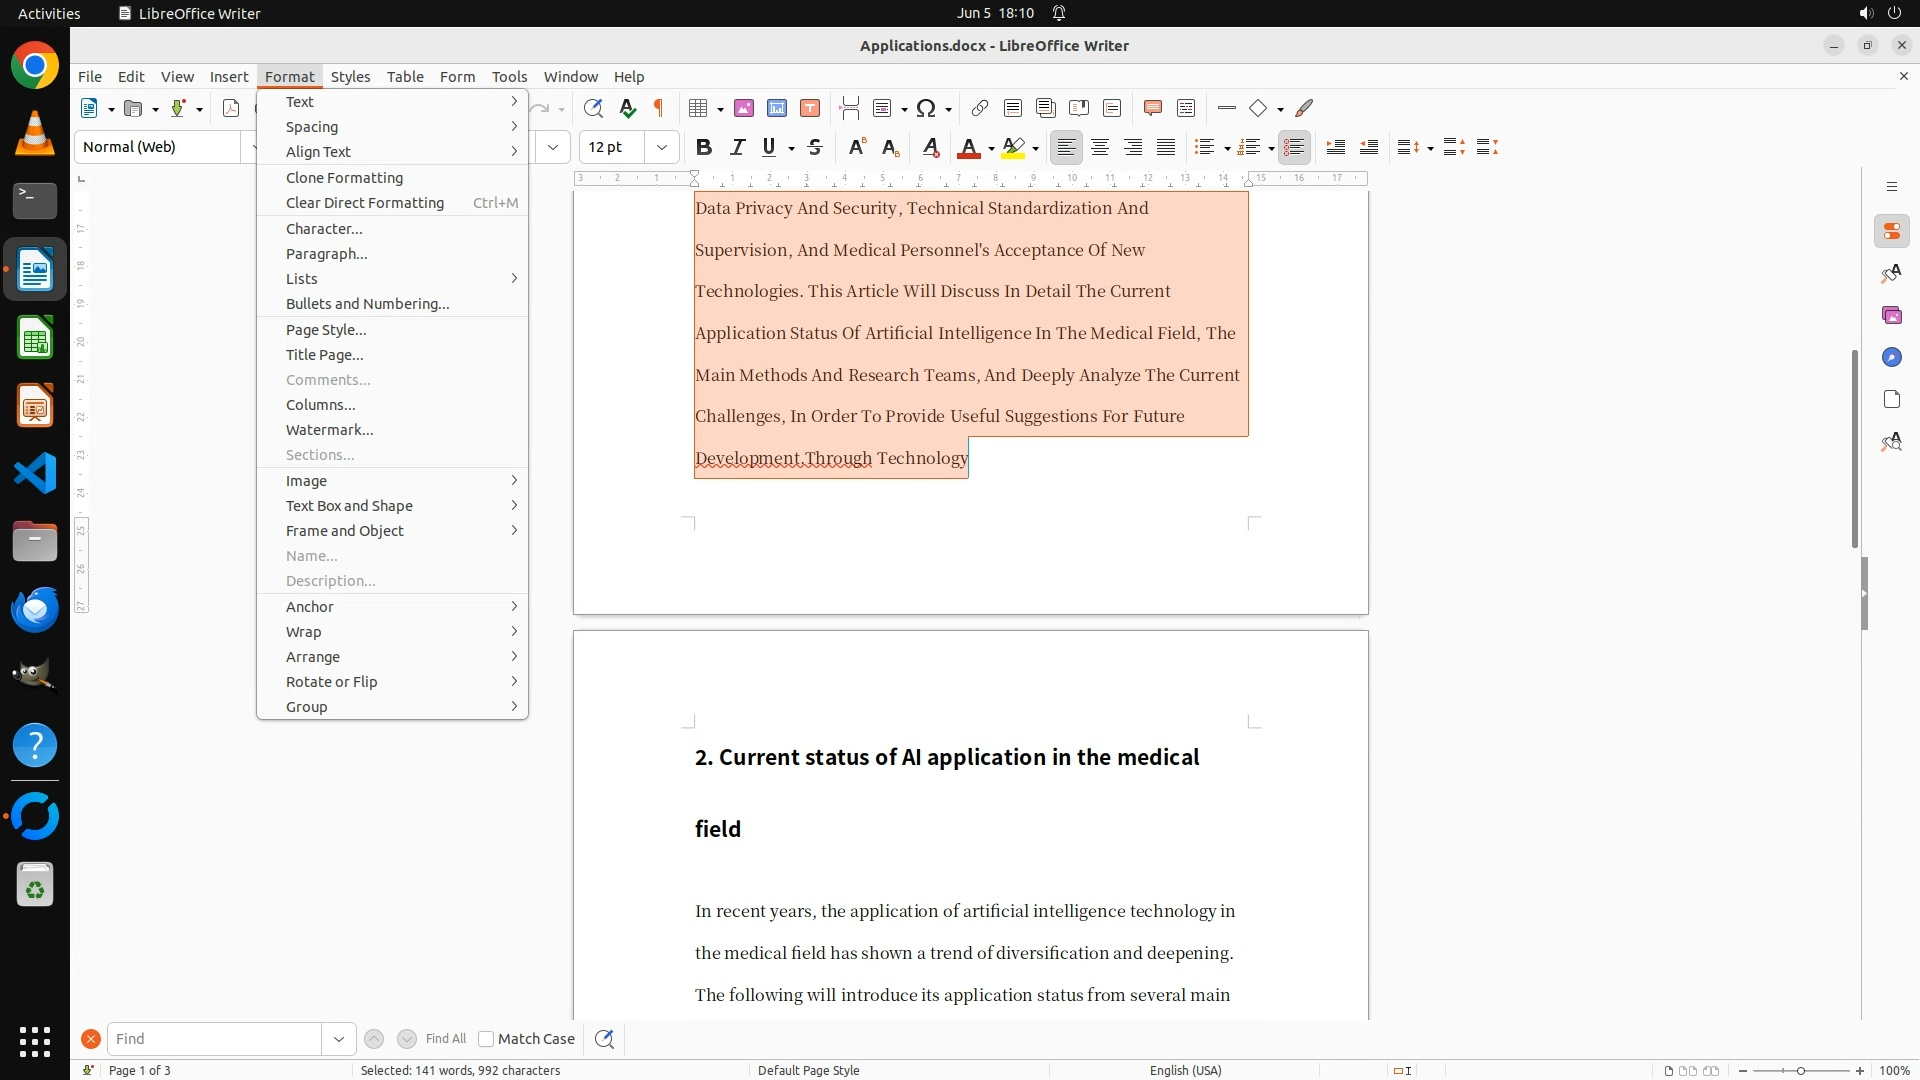Enable the Match Case checkbox

[x=486, y=1039]
